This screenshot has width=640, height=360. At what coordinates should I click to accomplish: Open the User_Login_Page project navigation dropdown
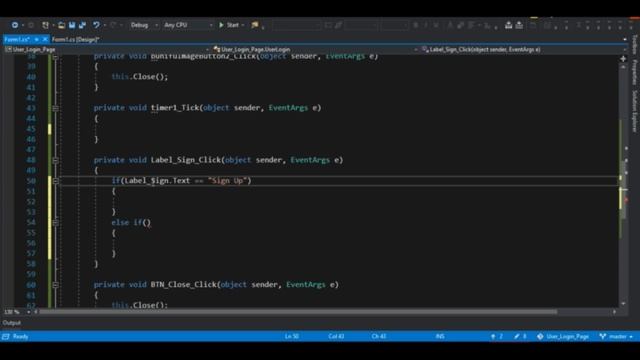click(x=107, y=49)
